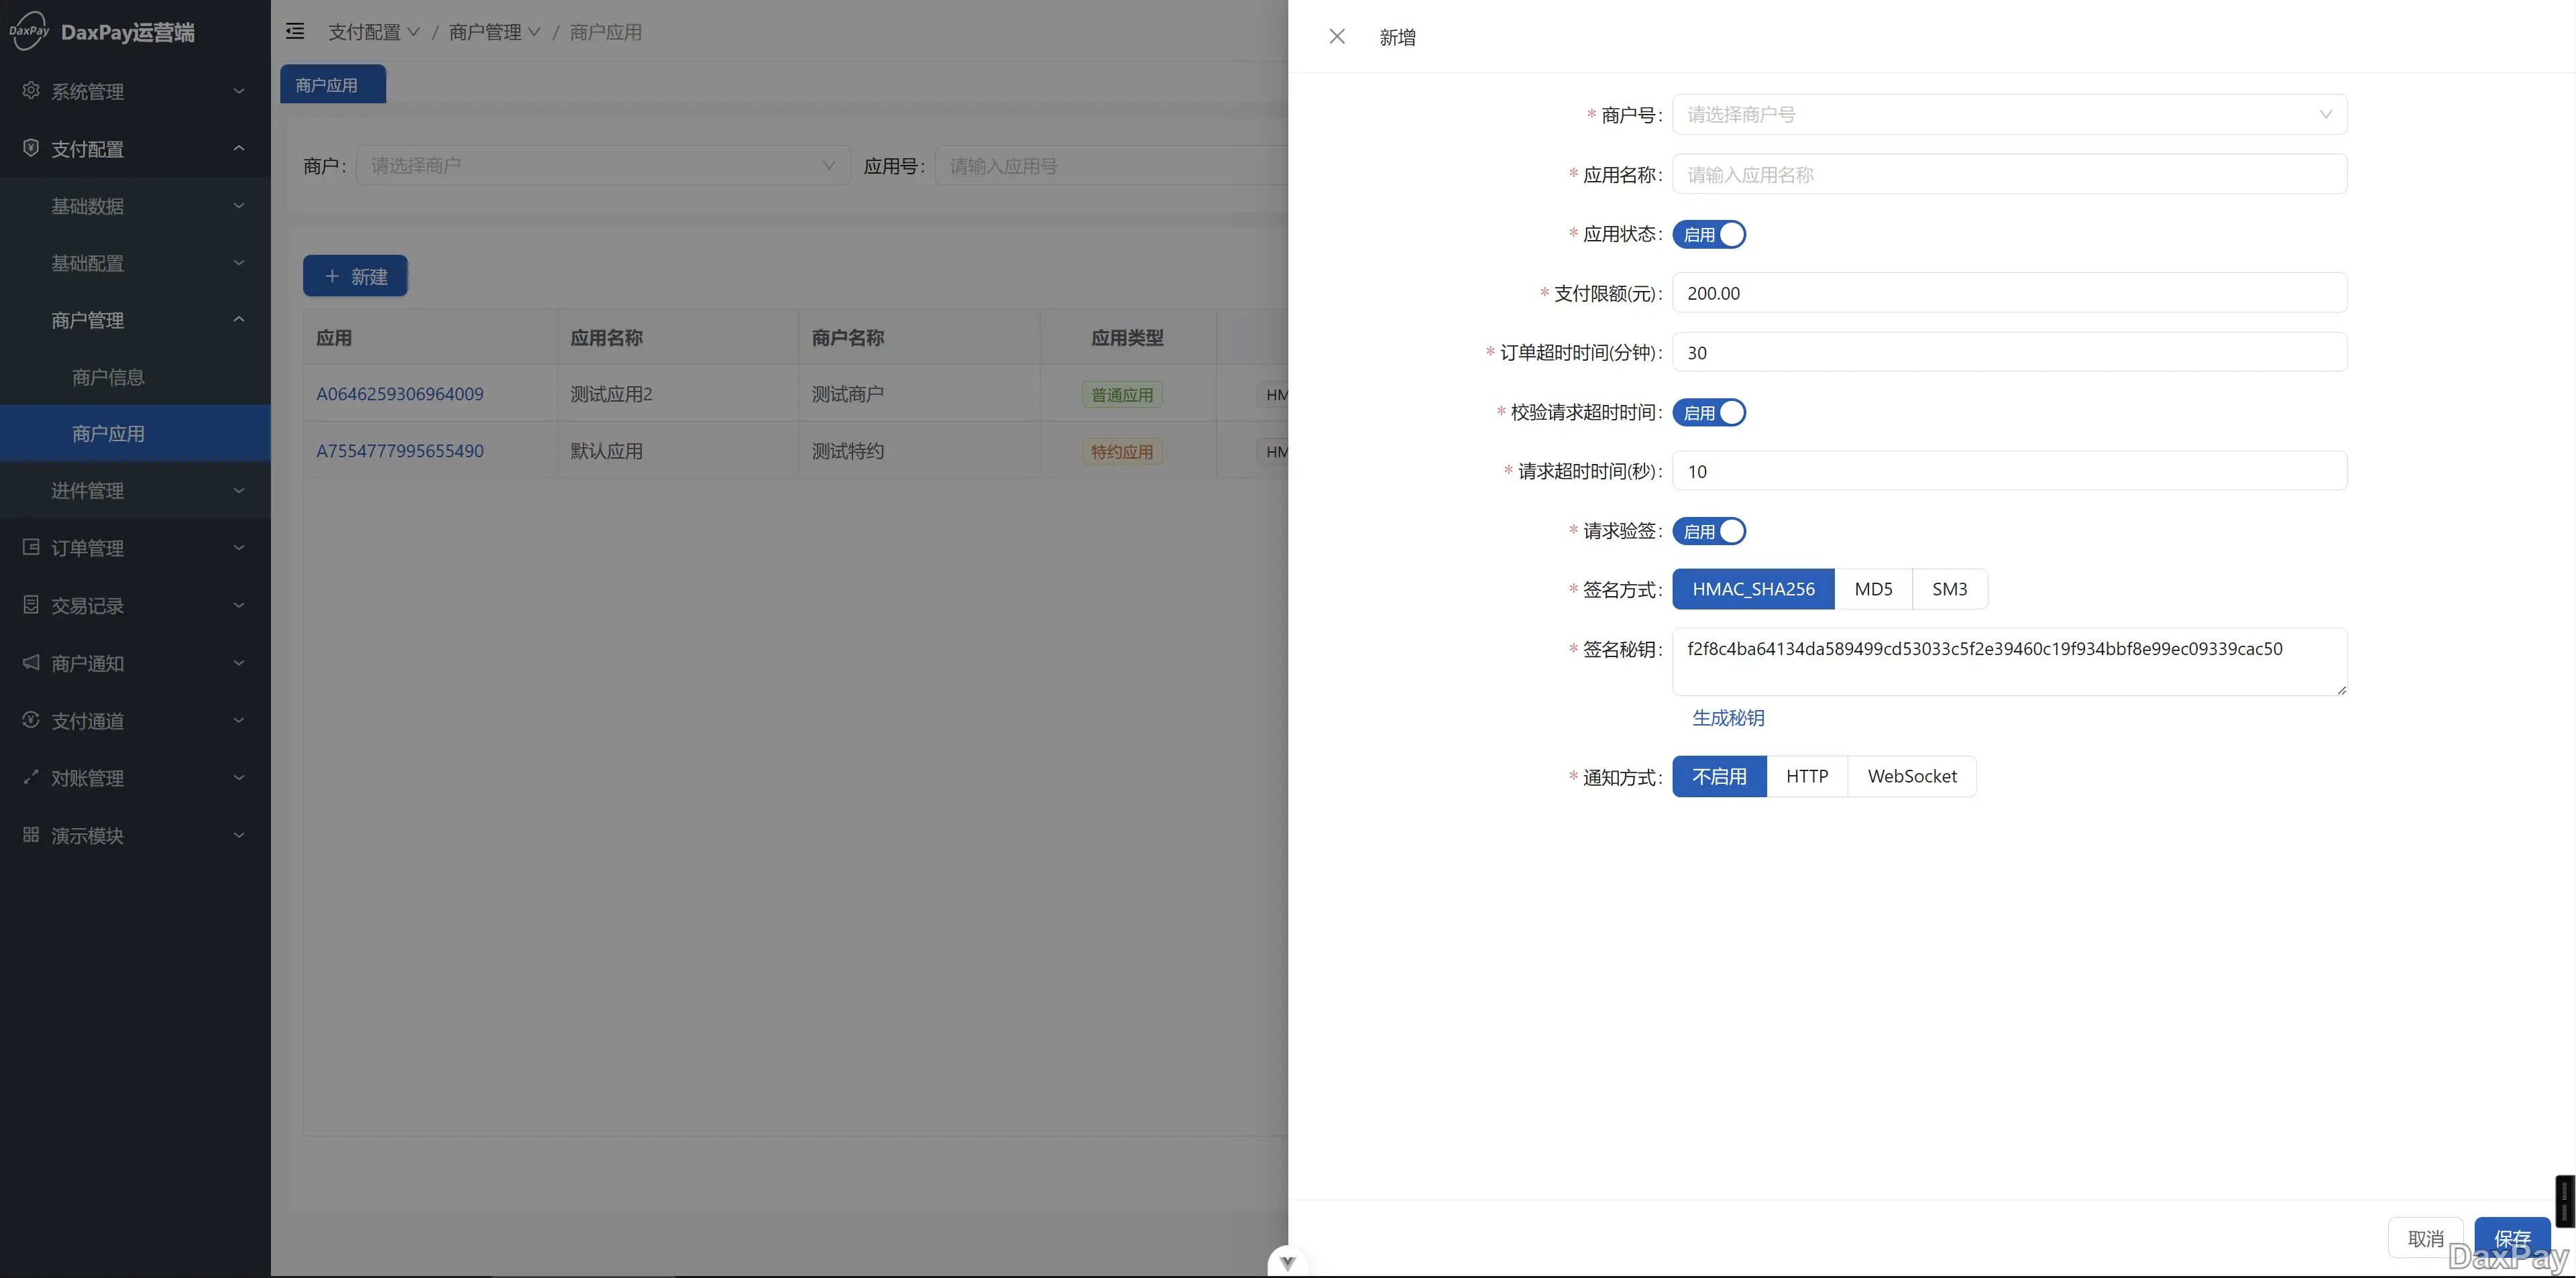This screenshot has height=1278, width=2576.
Task: Disable the 请求验签 switch
Action: click(1709, 531)
